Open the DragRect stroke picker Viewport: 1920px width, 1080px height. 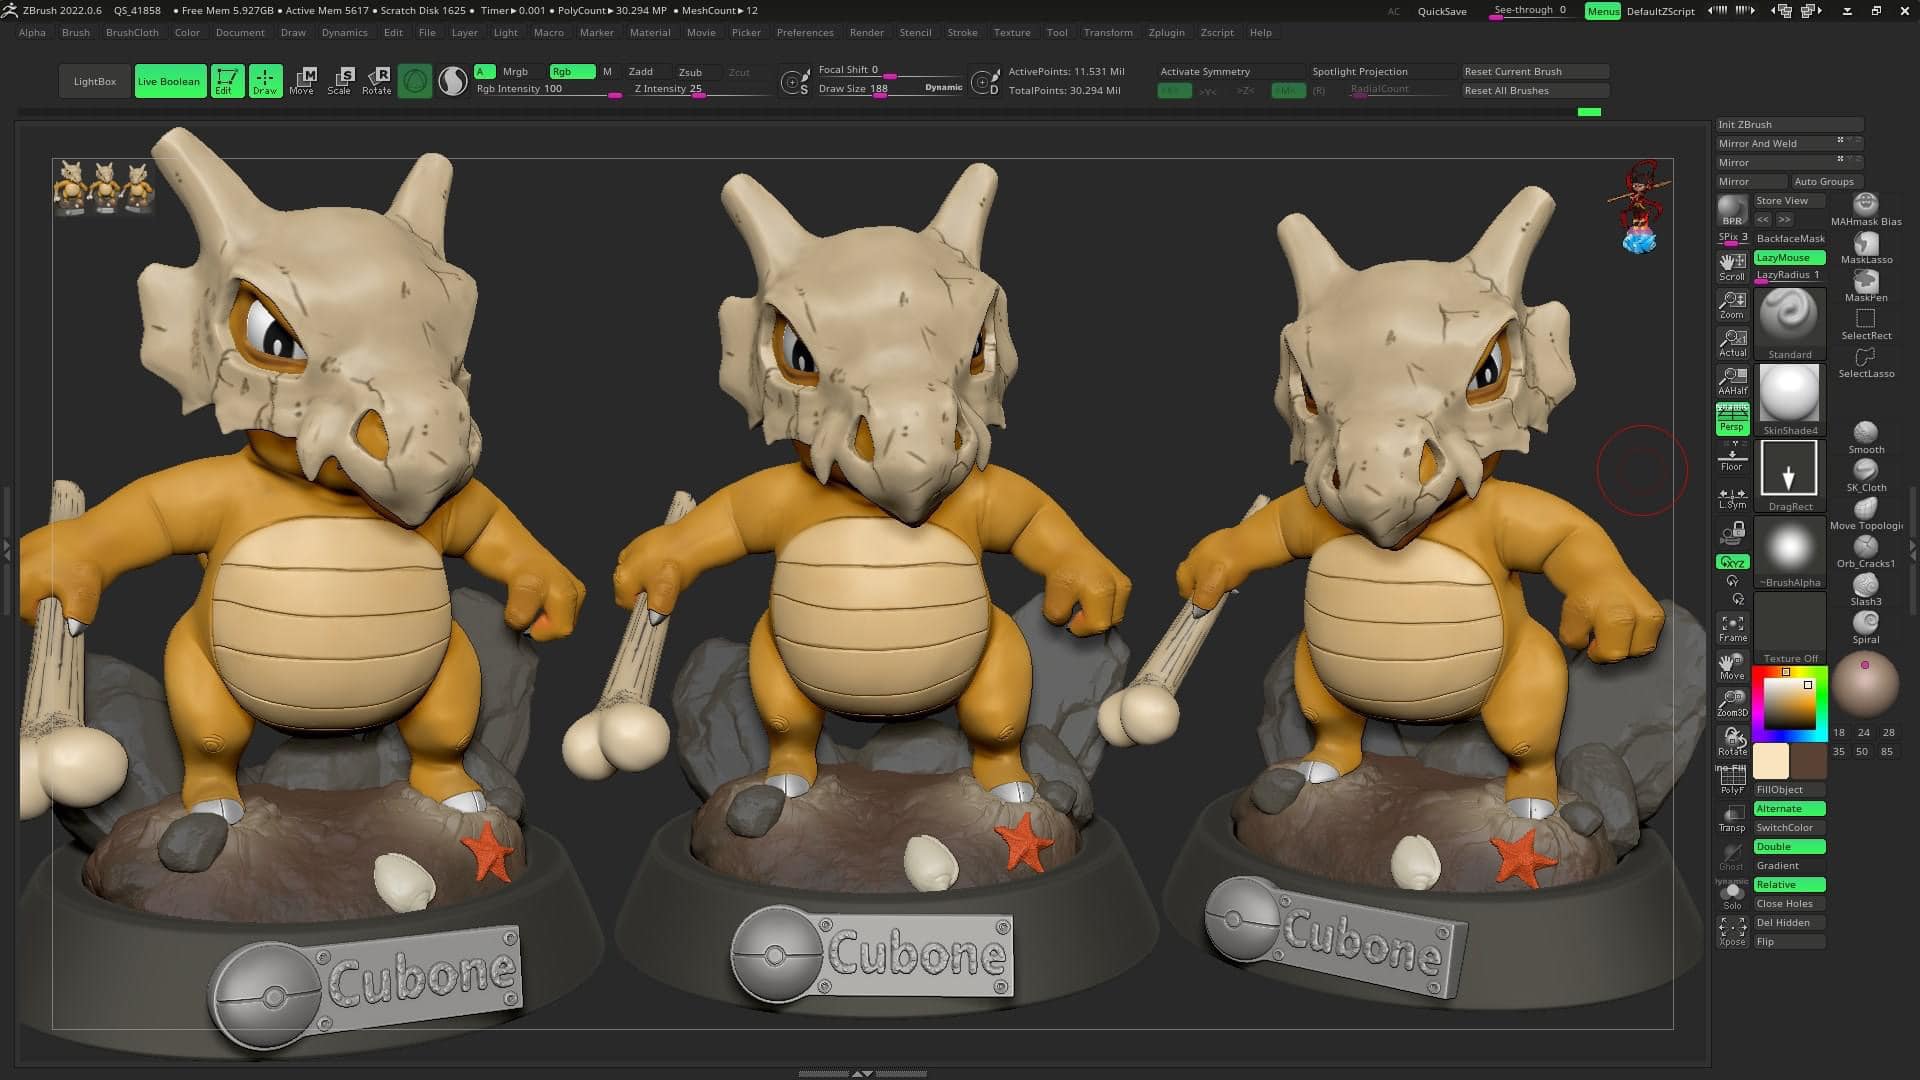[1790, 476]
